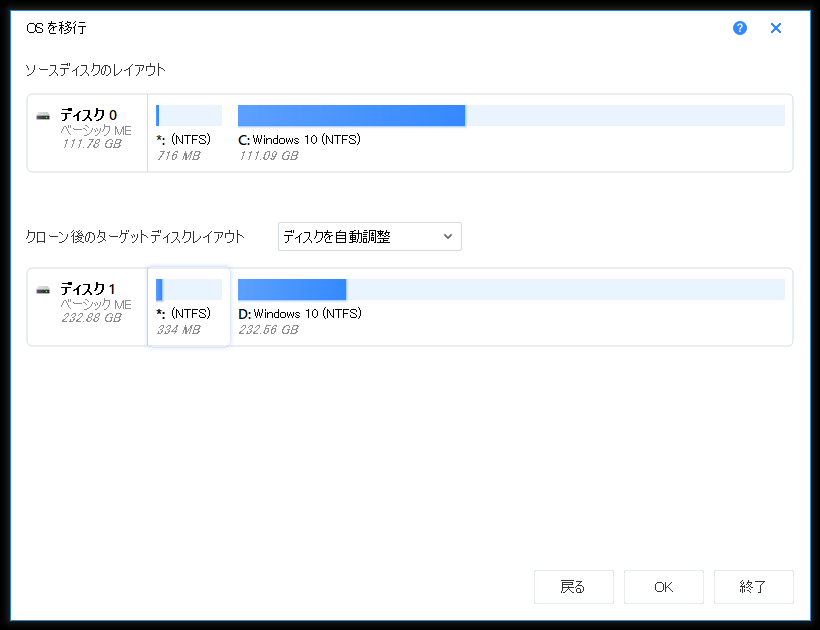Click the ディスク 1 name label
The image size is (820, 630).
click(x=88, y=289)
